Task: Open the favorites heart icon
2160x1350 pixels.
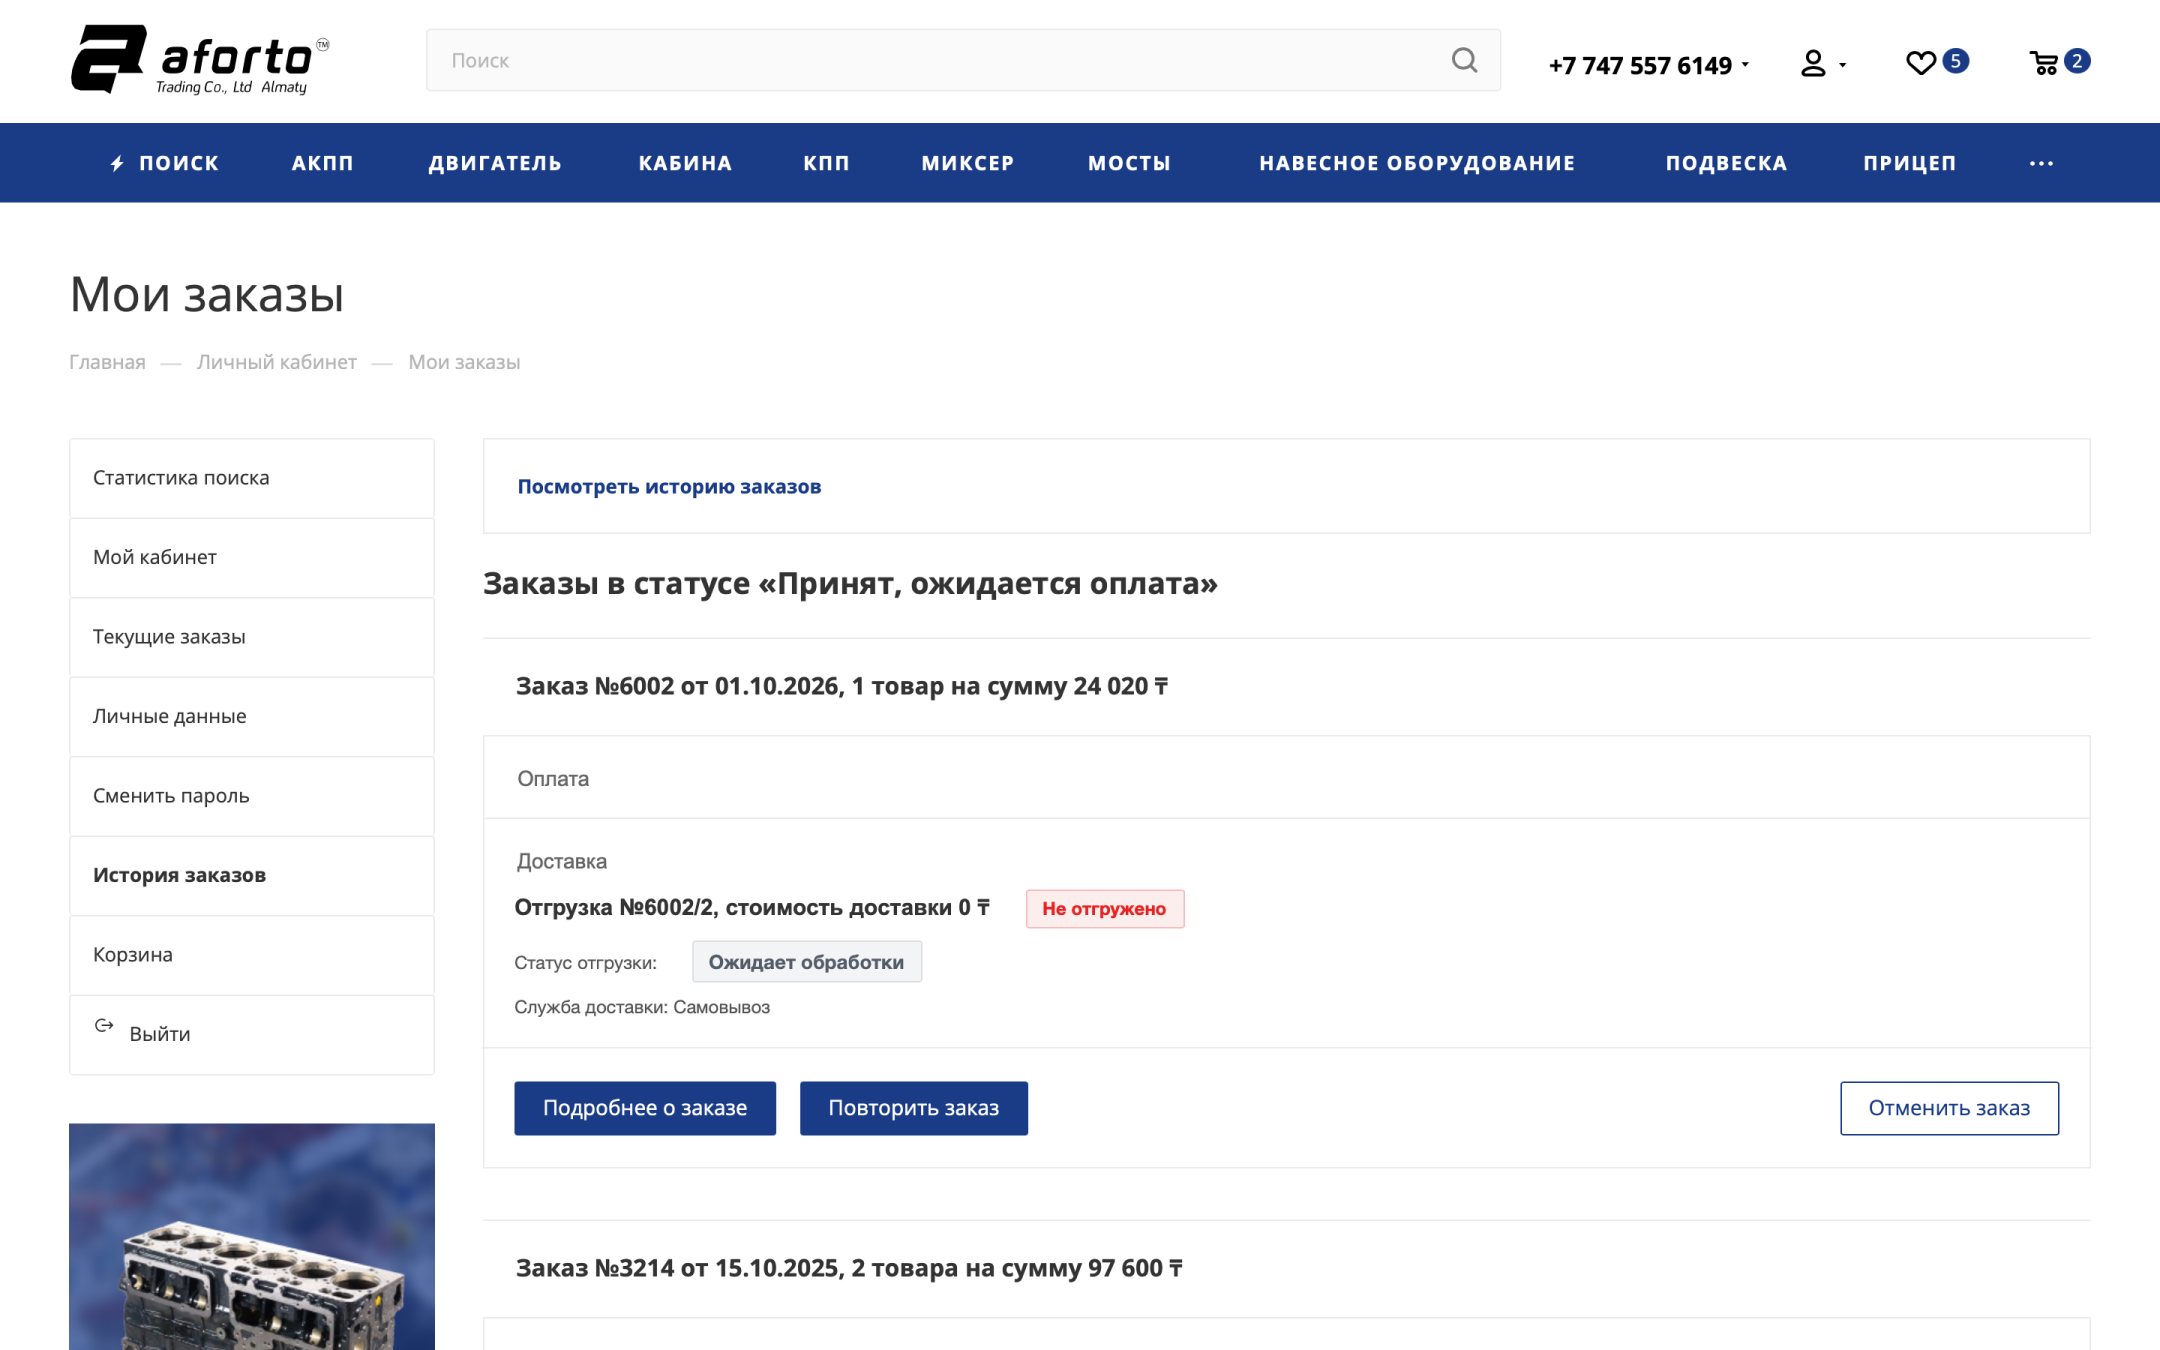Action: coord(1920,63)
